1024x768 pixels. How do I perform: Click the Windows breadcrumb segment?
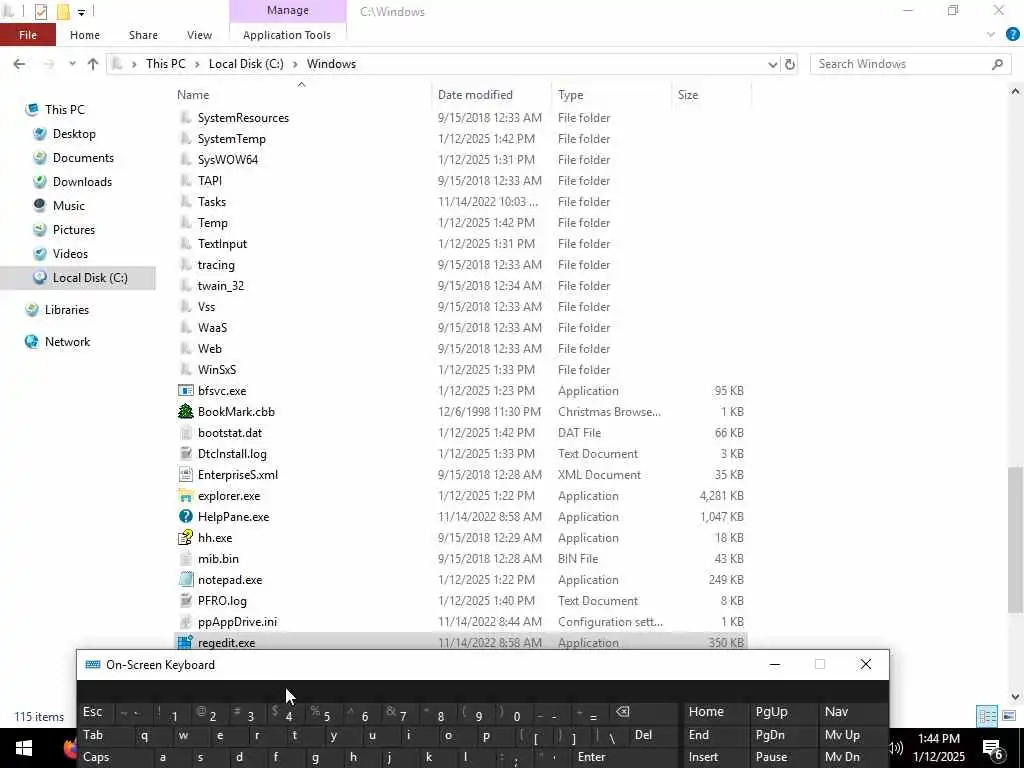pos(331,64)
